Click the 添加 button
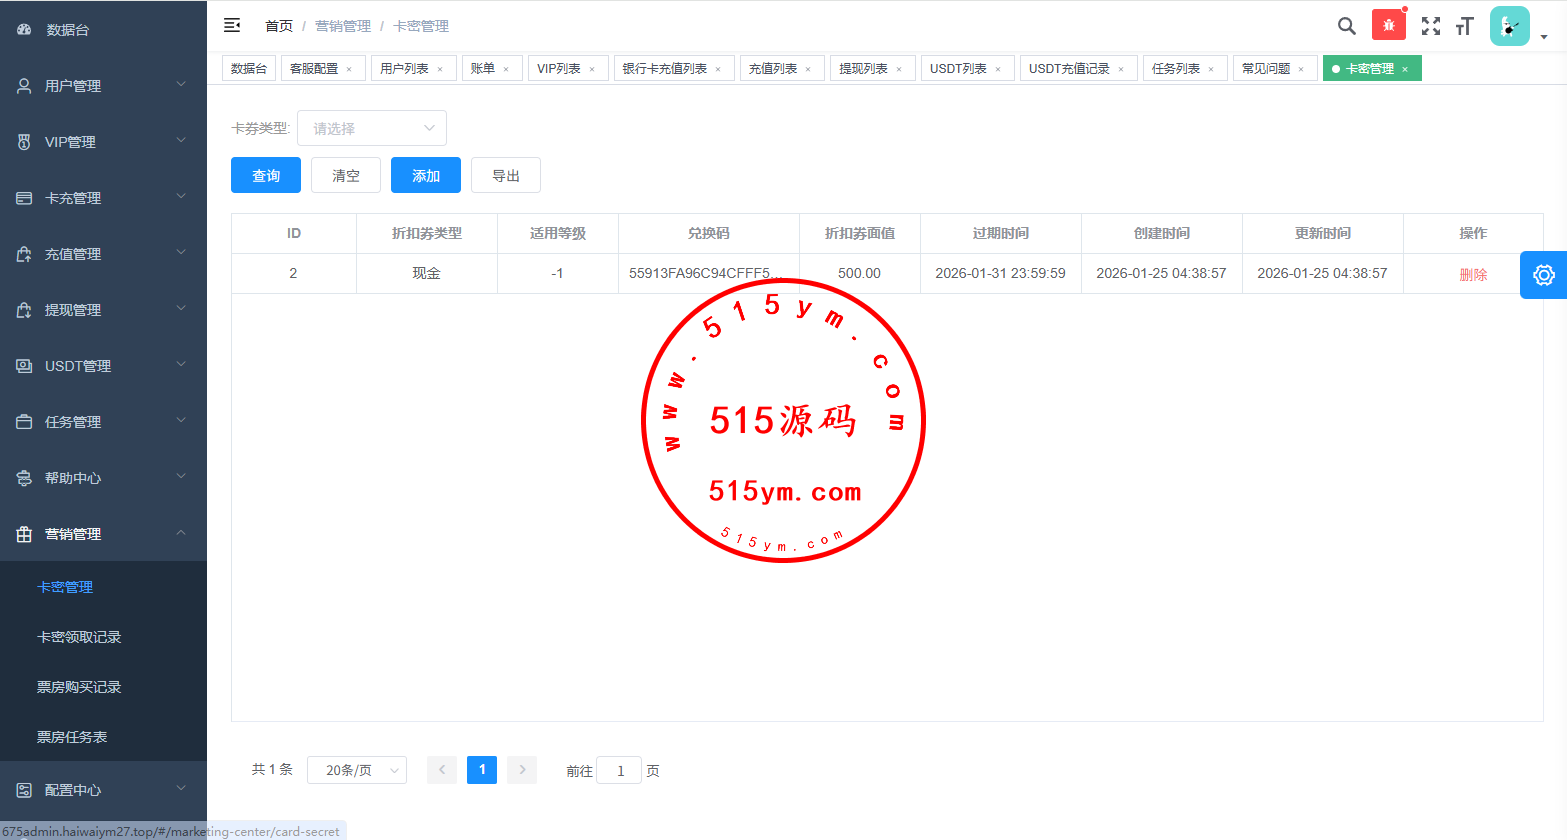 pyautogui.click(x=426, y=175)
